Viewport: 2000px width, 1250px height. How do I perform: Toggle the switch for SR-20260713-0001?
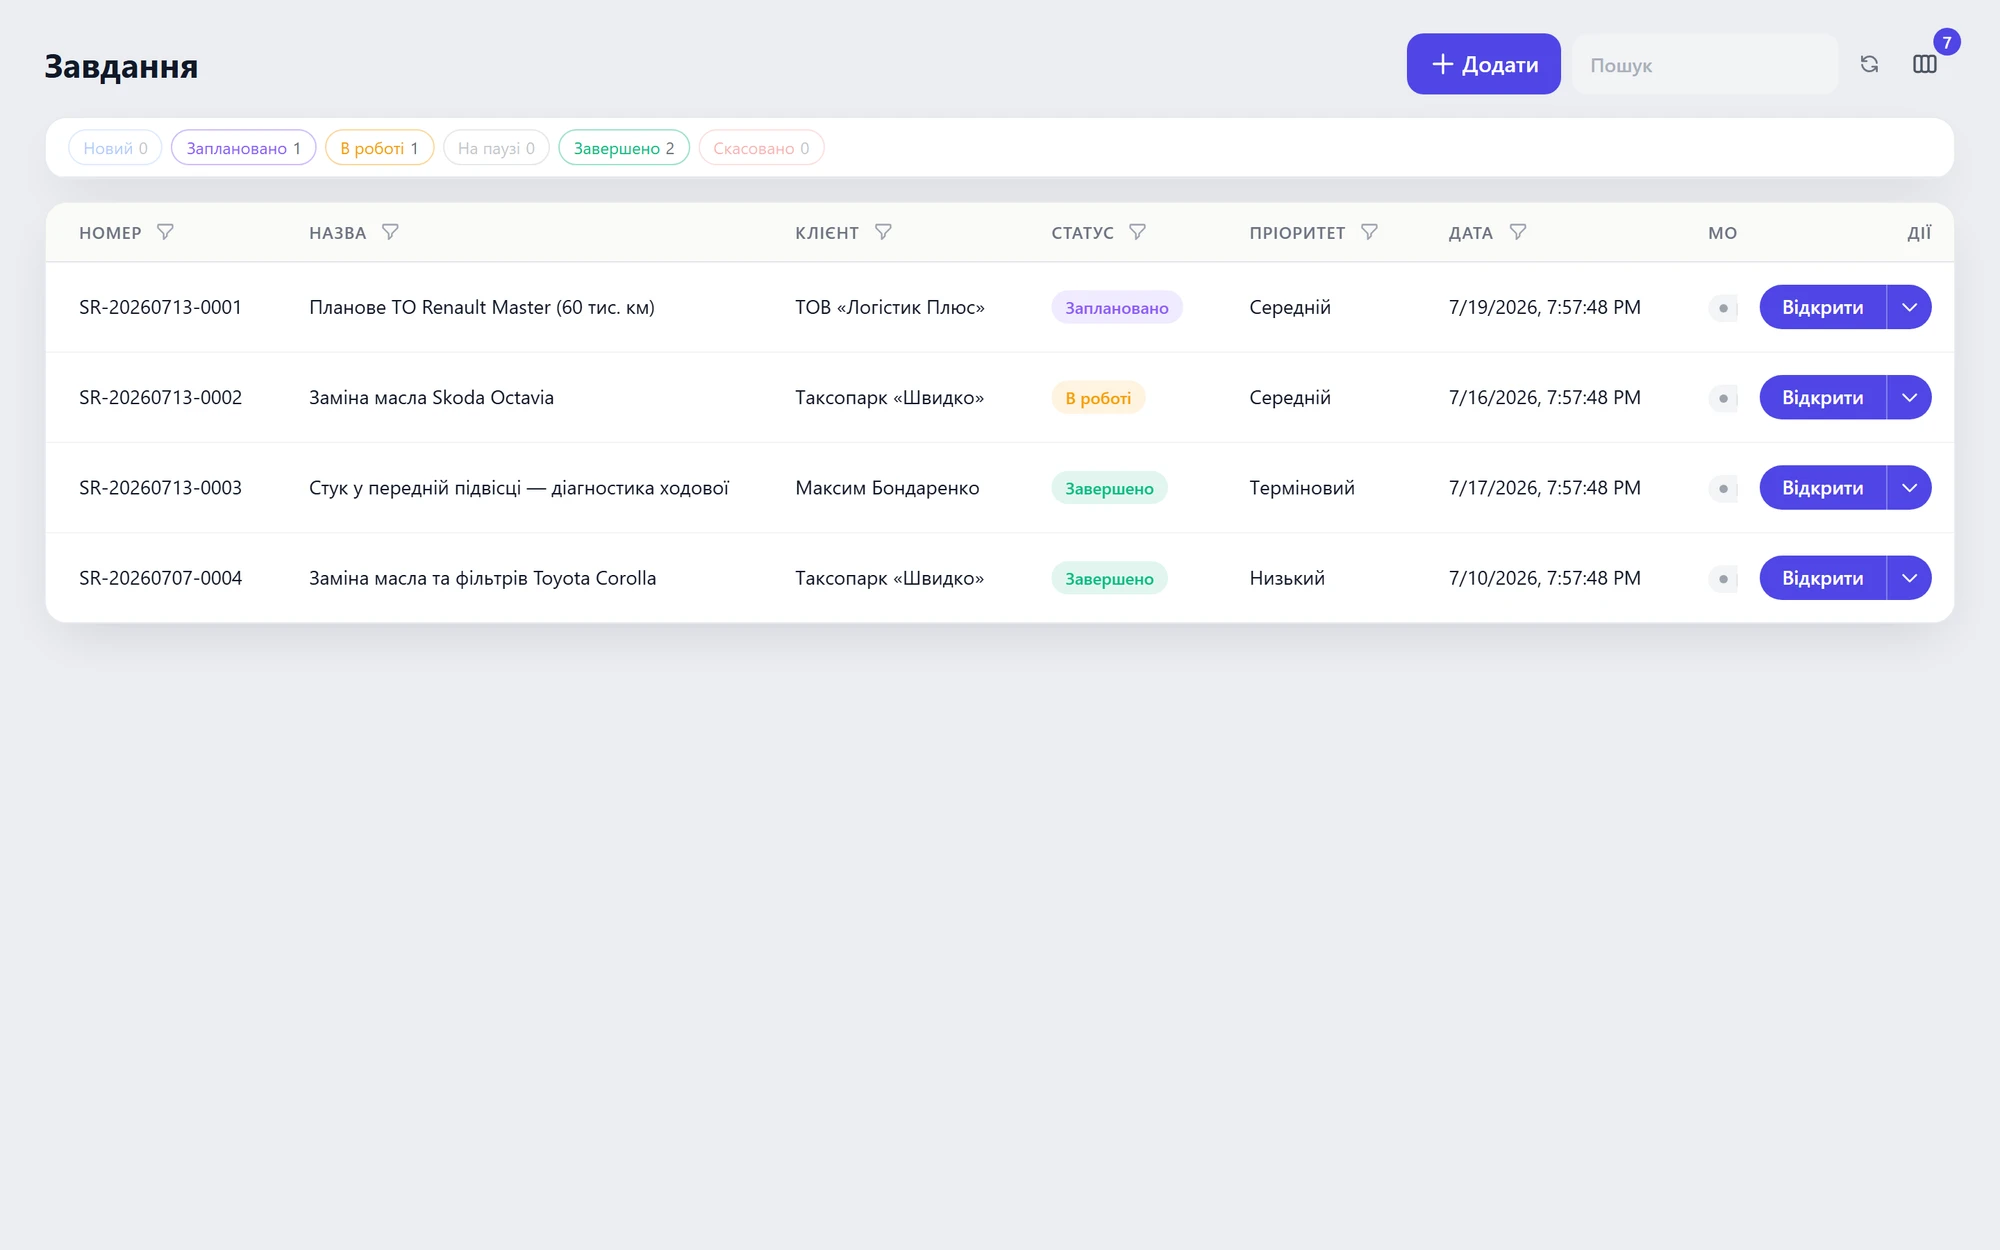(x=1723, y=308)
